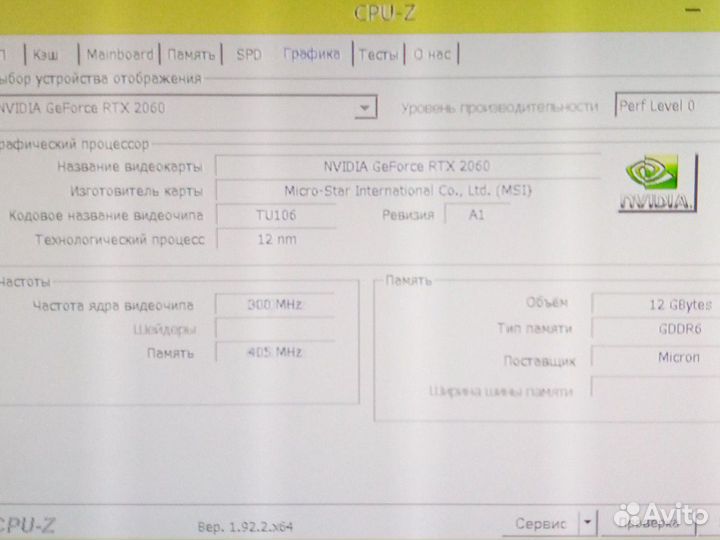Open the Mainboard tab
This screenshot has height=540, width=720.
(x=120, y=55)
